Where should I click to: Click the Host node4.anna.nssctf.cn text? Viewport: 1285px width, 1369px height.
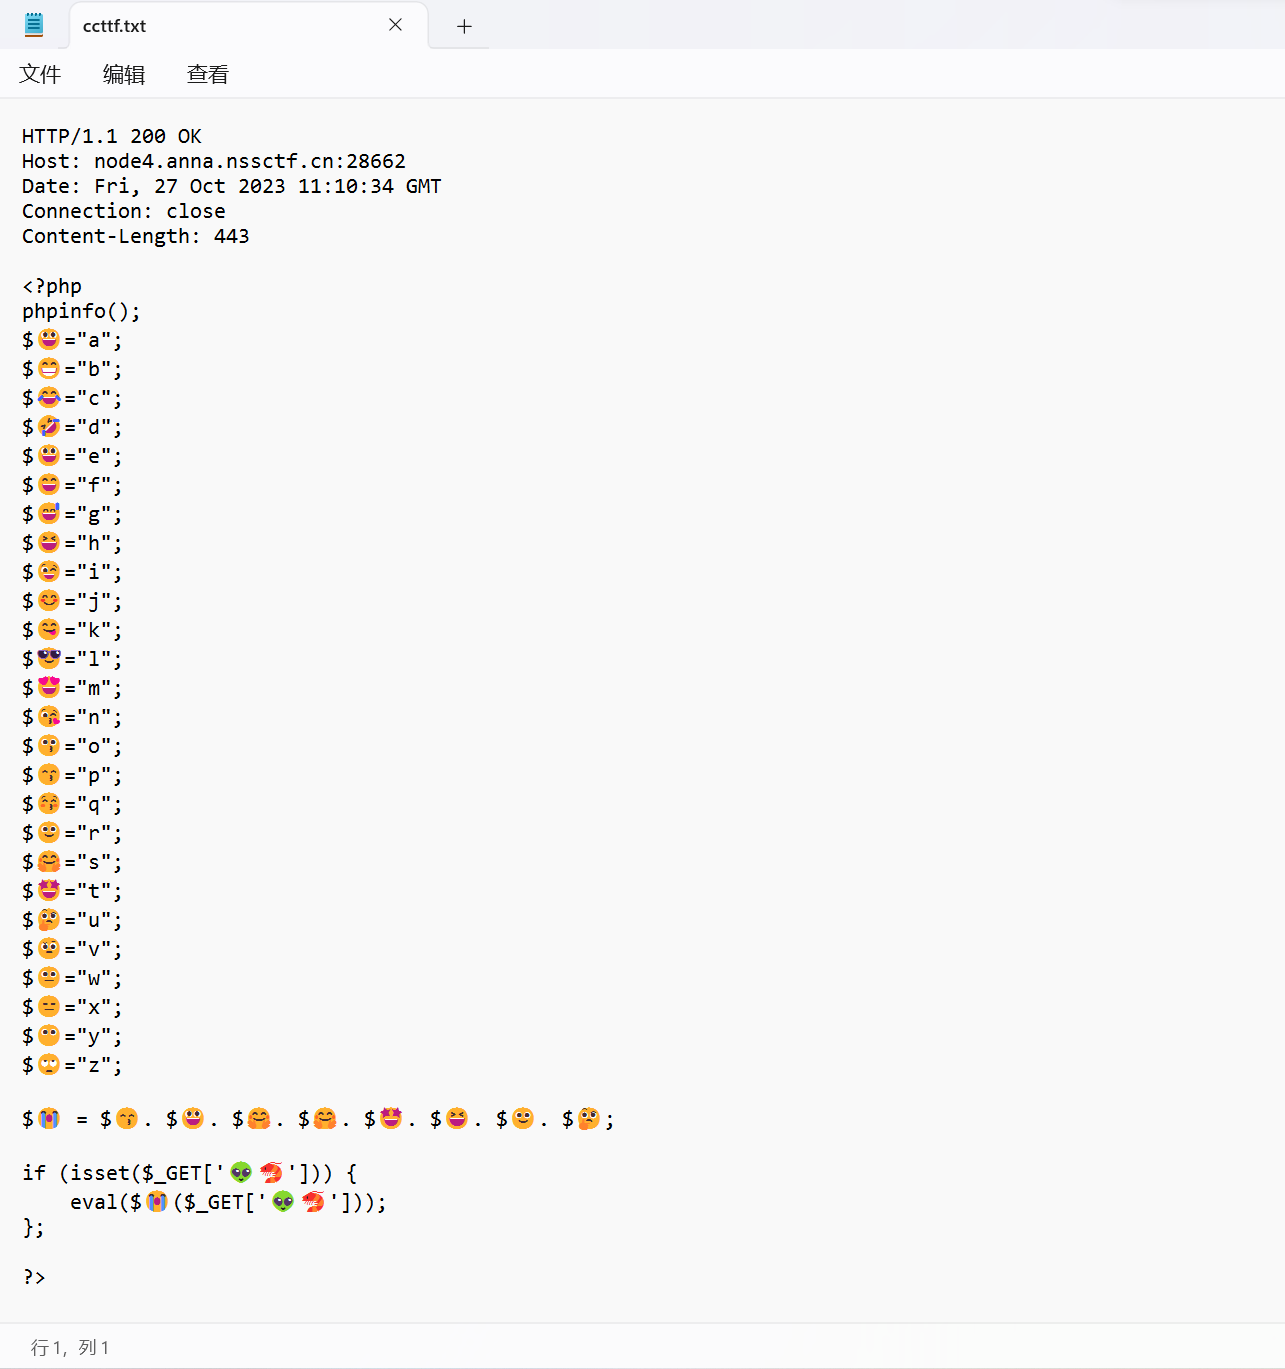pyautogui.click(x=214, y=161)
